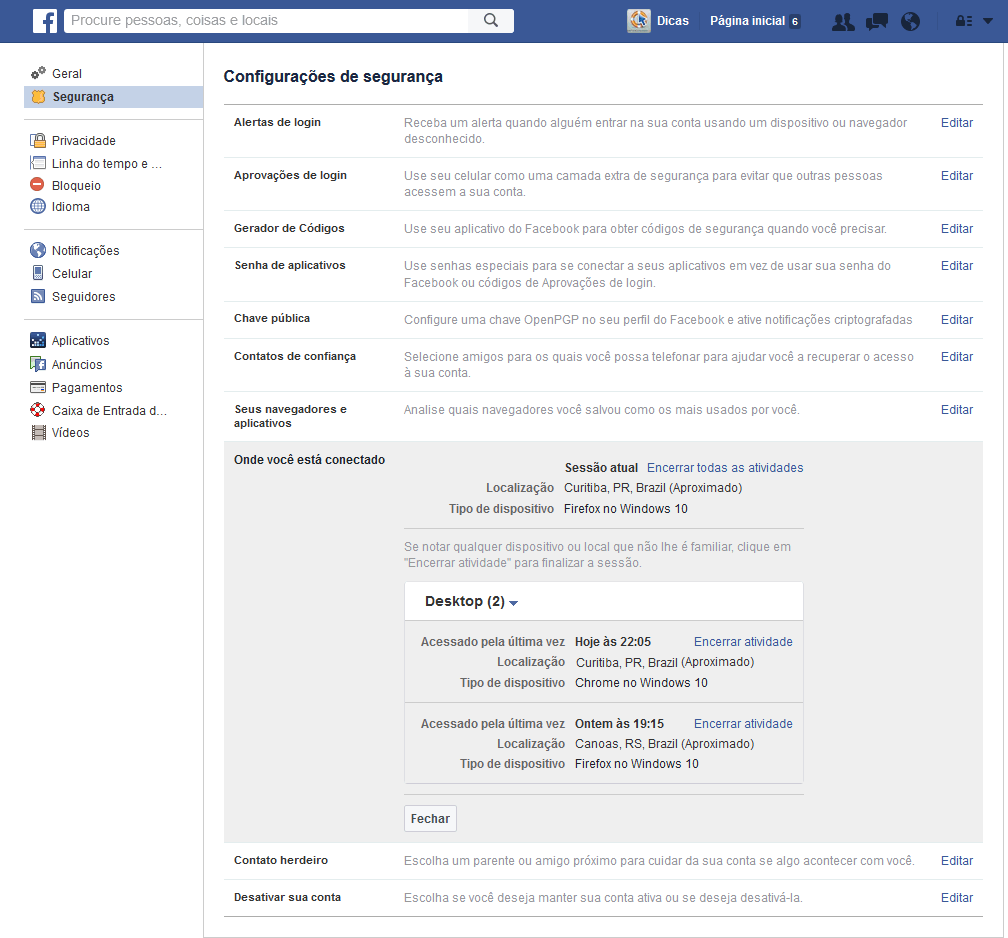Open account menu dropdown arrow
The image size is (1008, 938).
coord(988,21)
